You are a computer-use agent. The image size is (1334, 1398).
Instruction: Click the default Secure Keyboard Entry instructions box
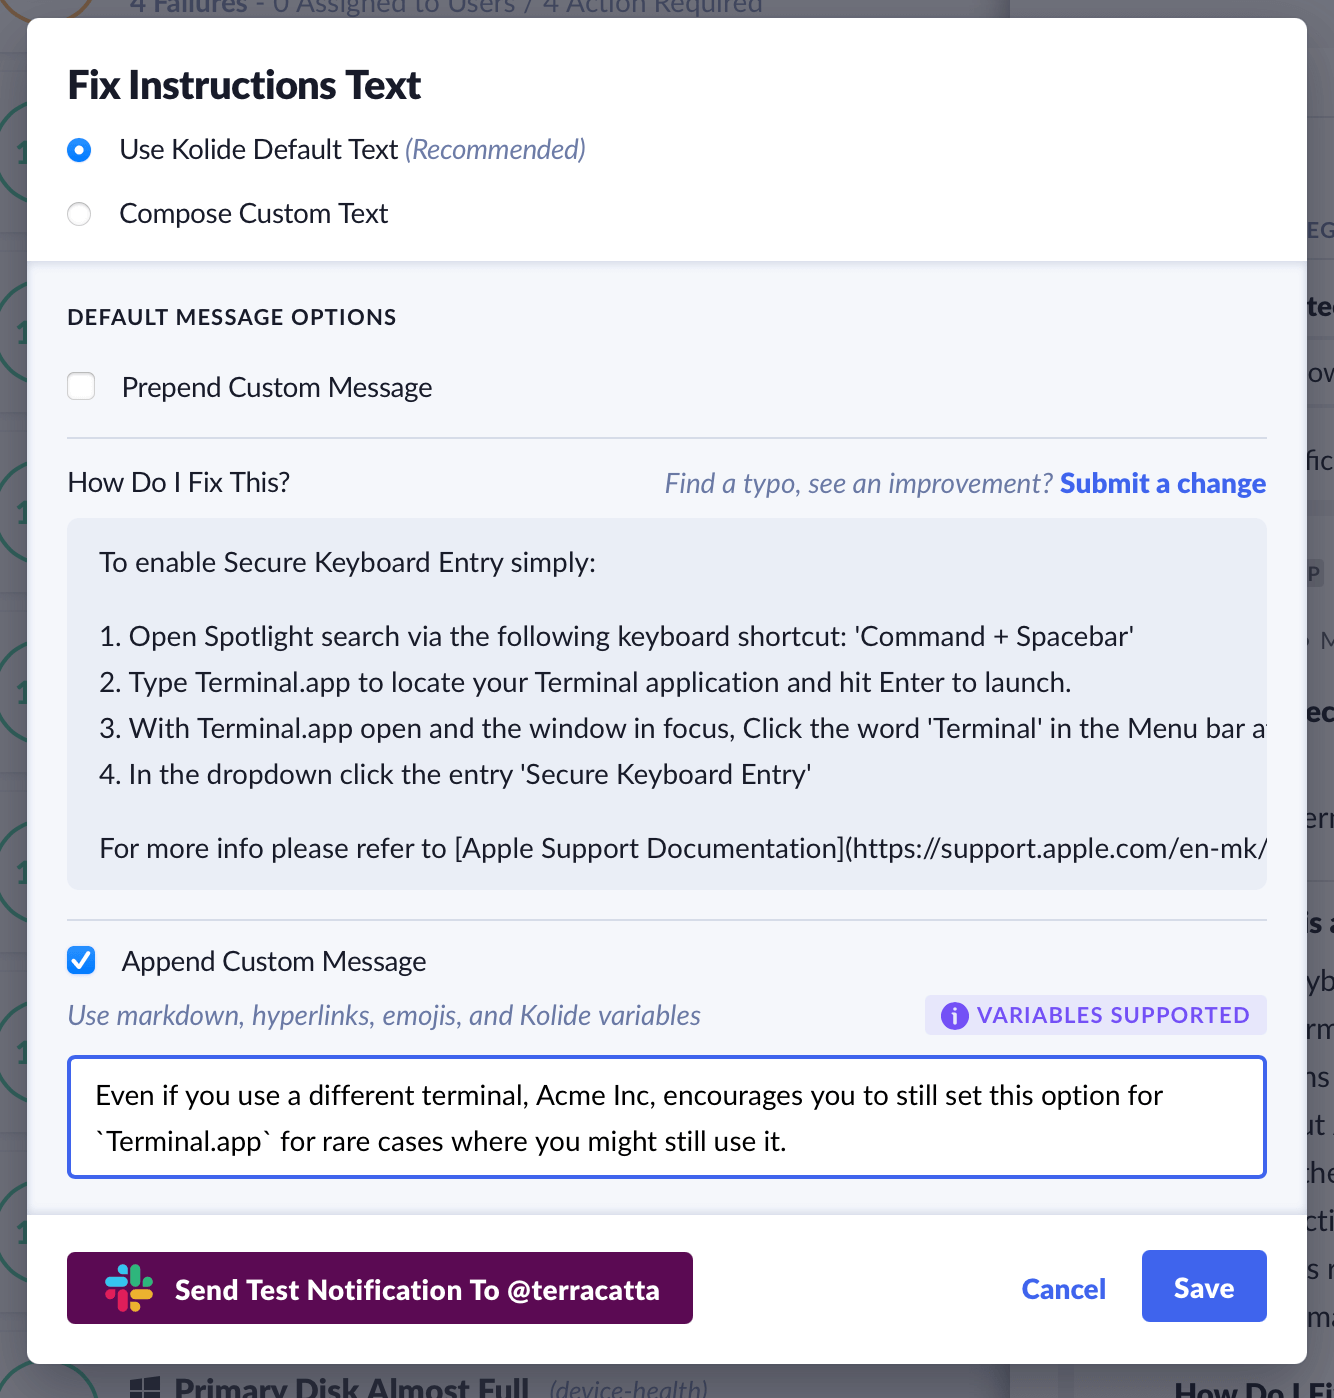pyautogui.click(x=666, y=704)
